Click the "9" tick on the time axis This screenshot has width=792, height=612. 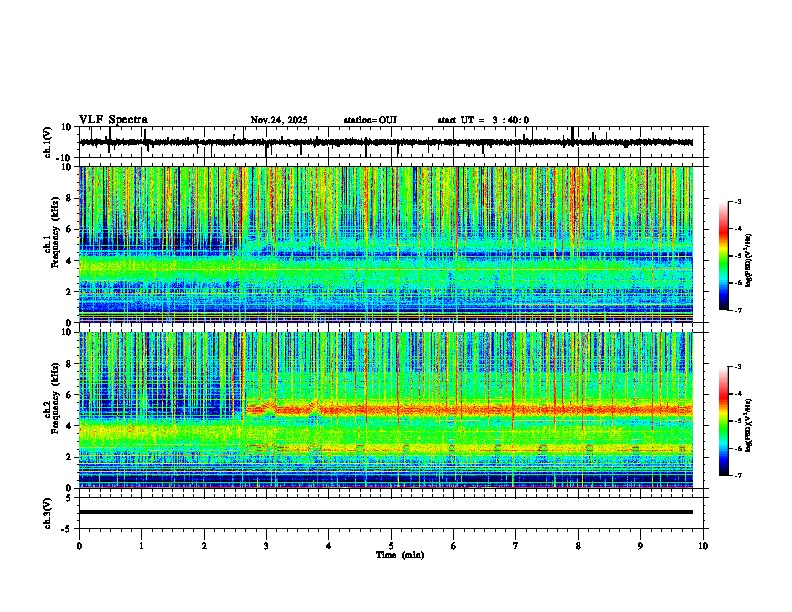640,546
